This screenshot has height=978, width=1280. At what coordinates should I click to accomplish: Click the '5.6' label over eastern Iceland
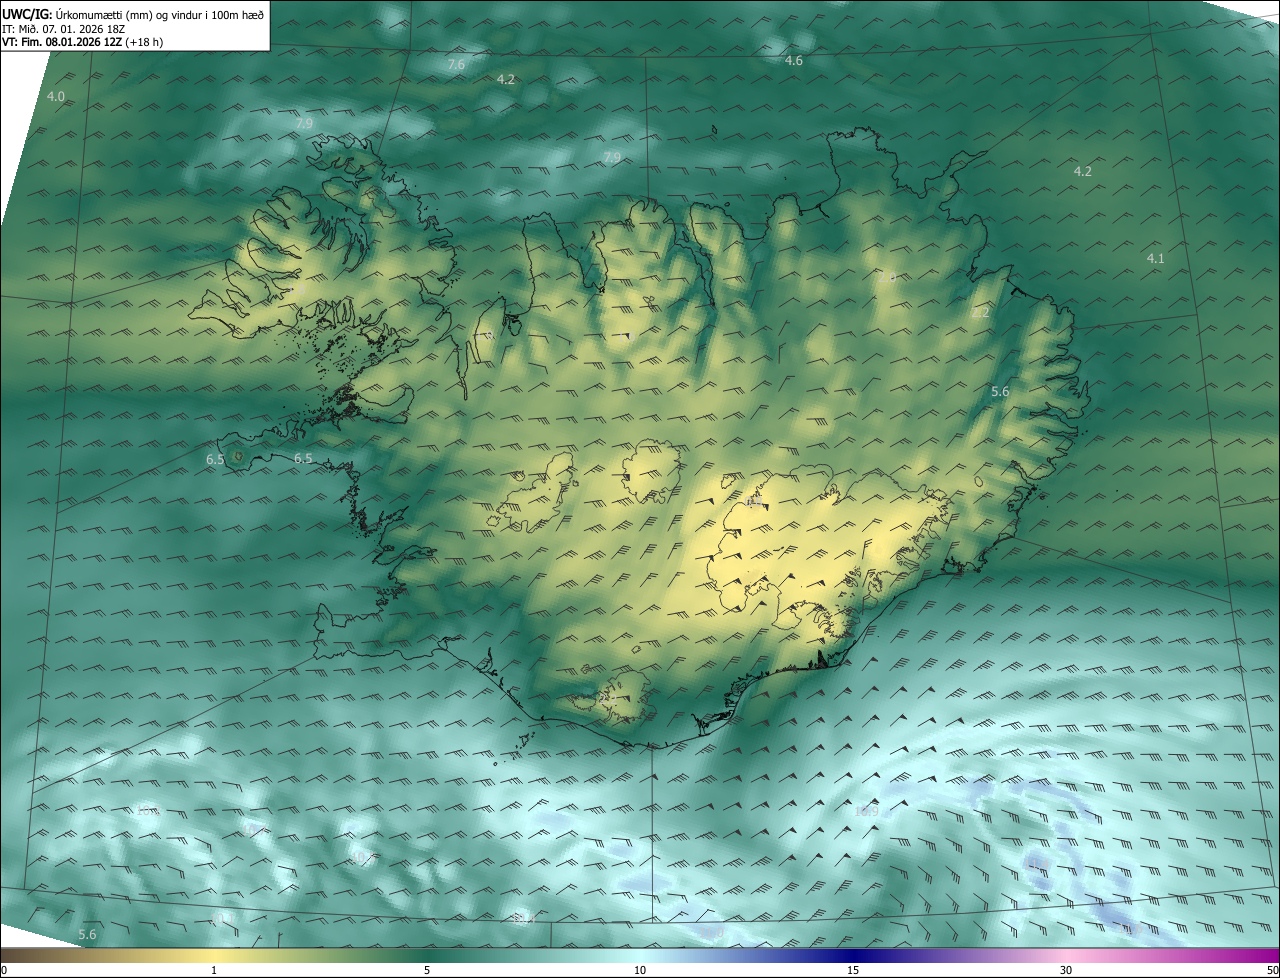1000,392
